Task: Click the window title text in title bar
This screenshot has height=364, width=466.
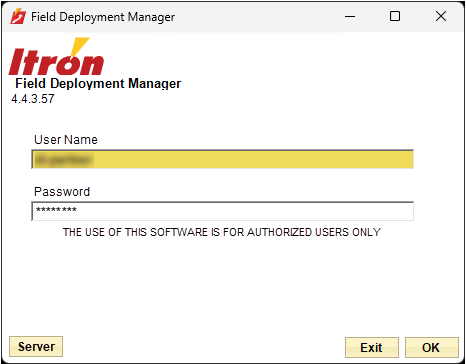Action: pyautogui.click(x=103, y=17)
